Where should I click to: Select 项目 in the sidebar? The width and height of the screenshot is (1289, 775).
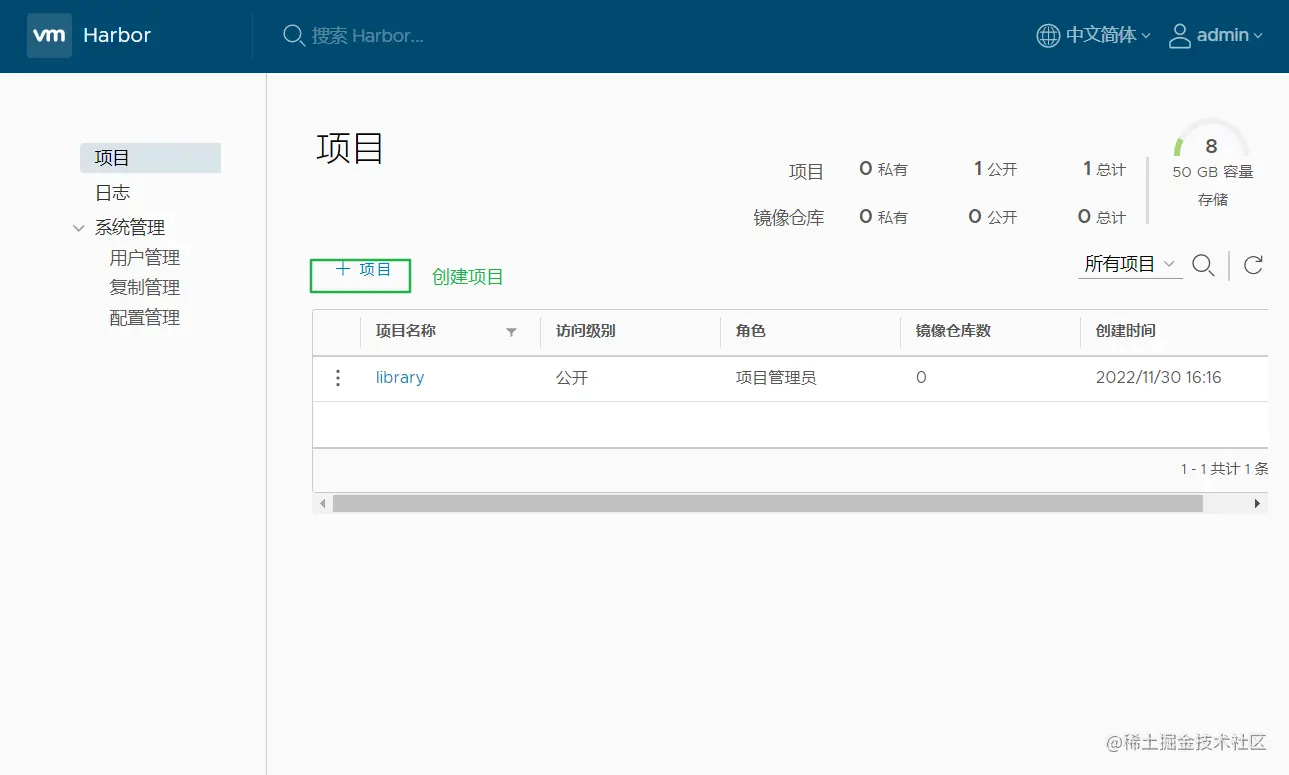coord(150,158)
